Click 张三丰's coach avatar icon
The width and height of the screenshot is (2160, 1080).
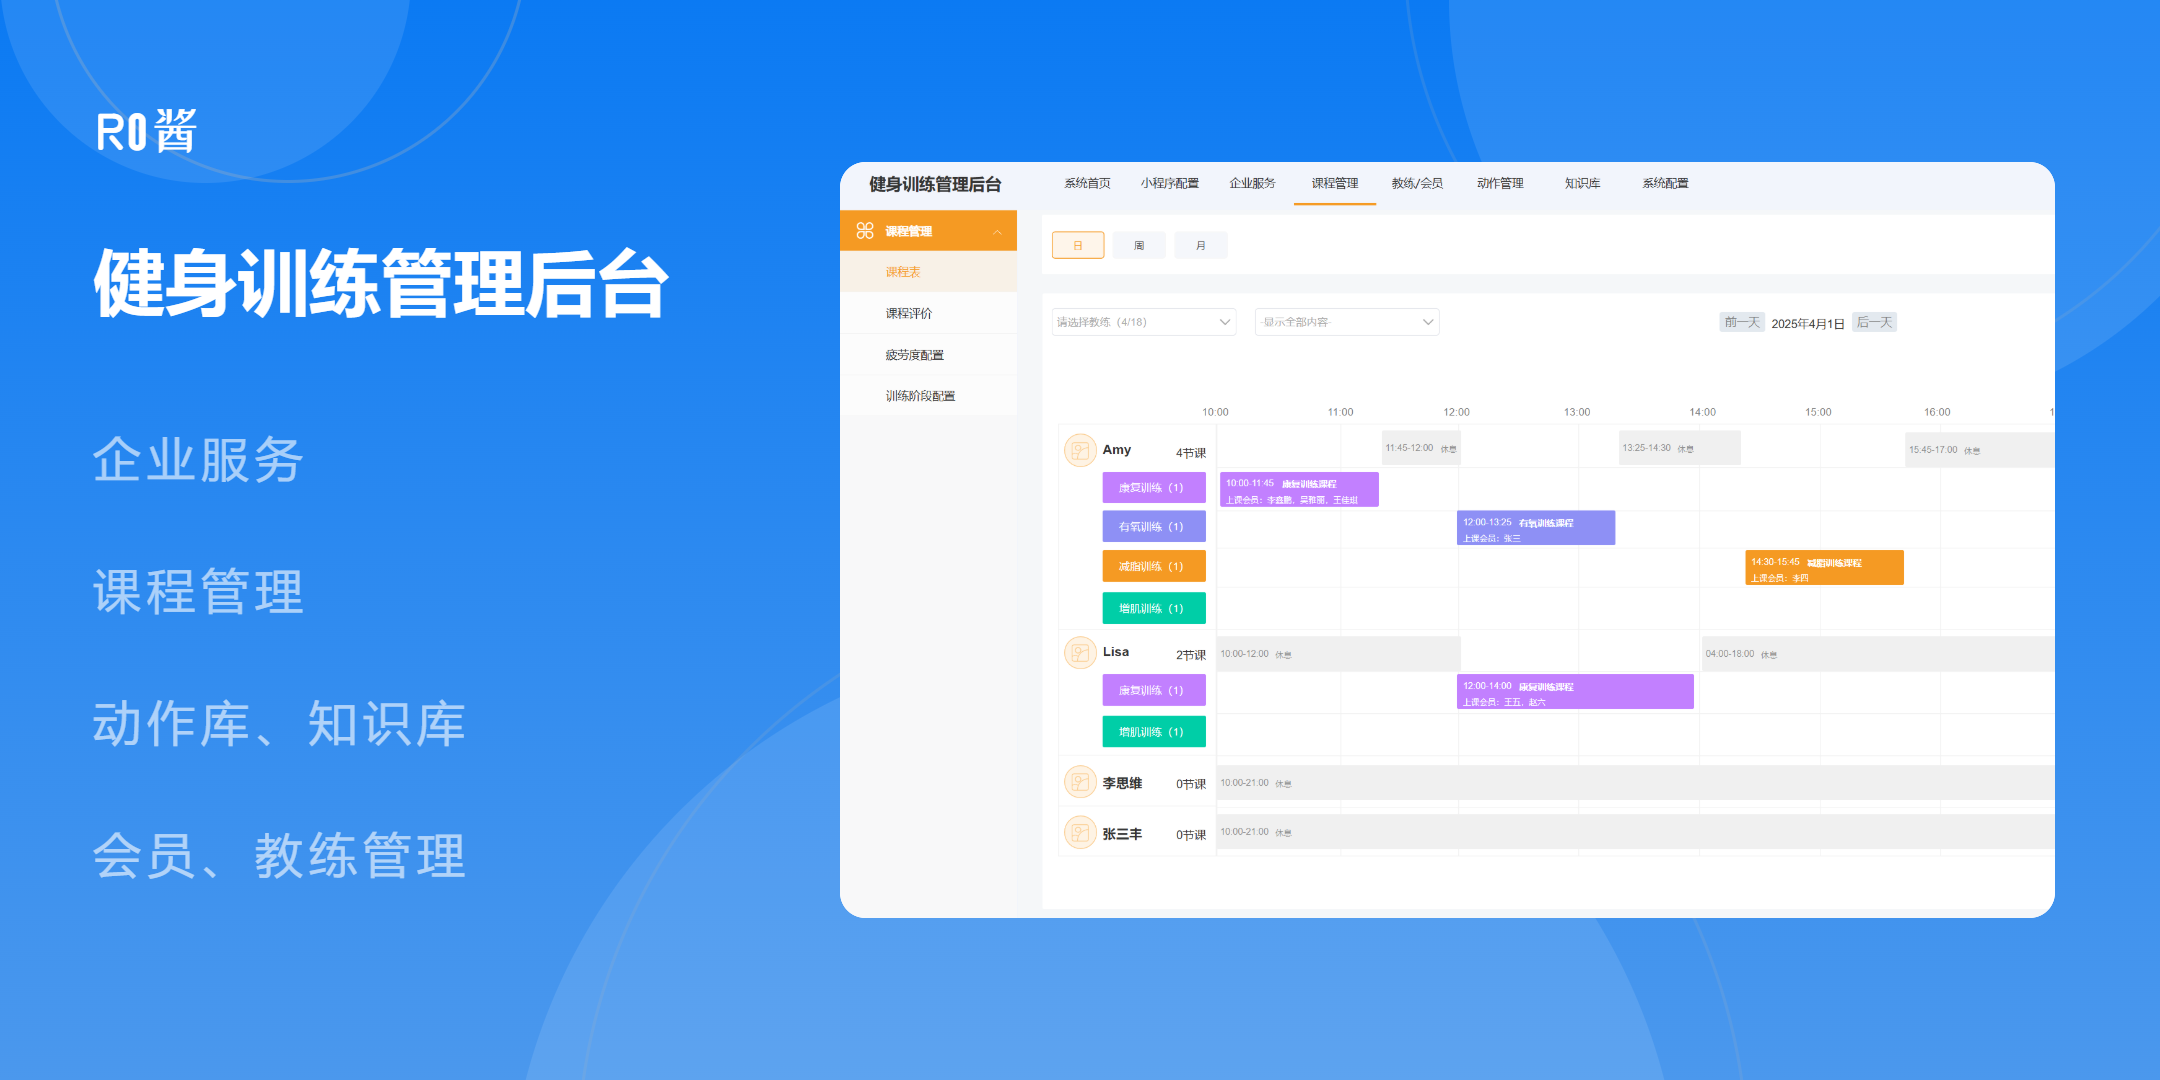point(1080,832)
